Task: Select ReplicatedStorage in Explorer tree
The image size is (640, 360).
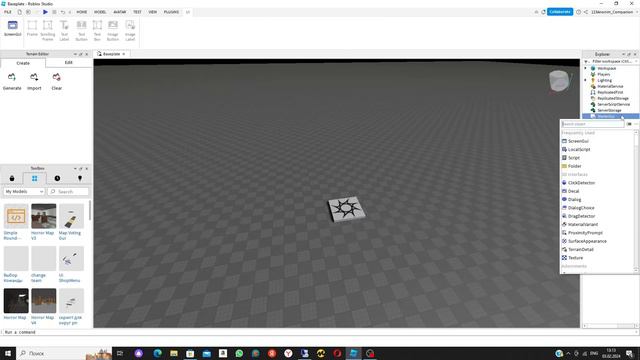Action: (613, 98)
